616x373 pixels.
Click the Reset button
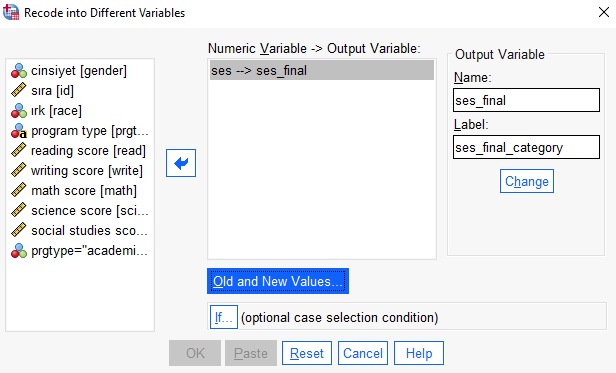click(x=307, y=353)
